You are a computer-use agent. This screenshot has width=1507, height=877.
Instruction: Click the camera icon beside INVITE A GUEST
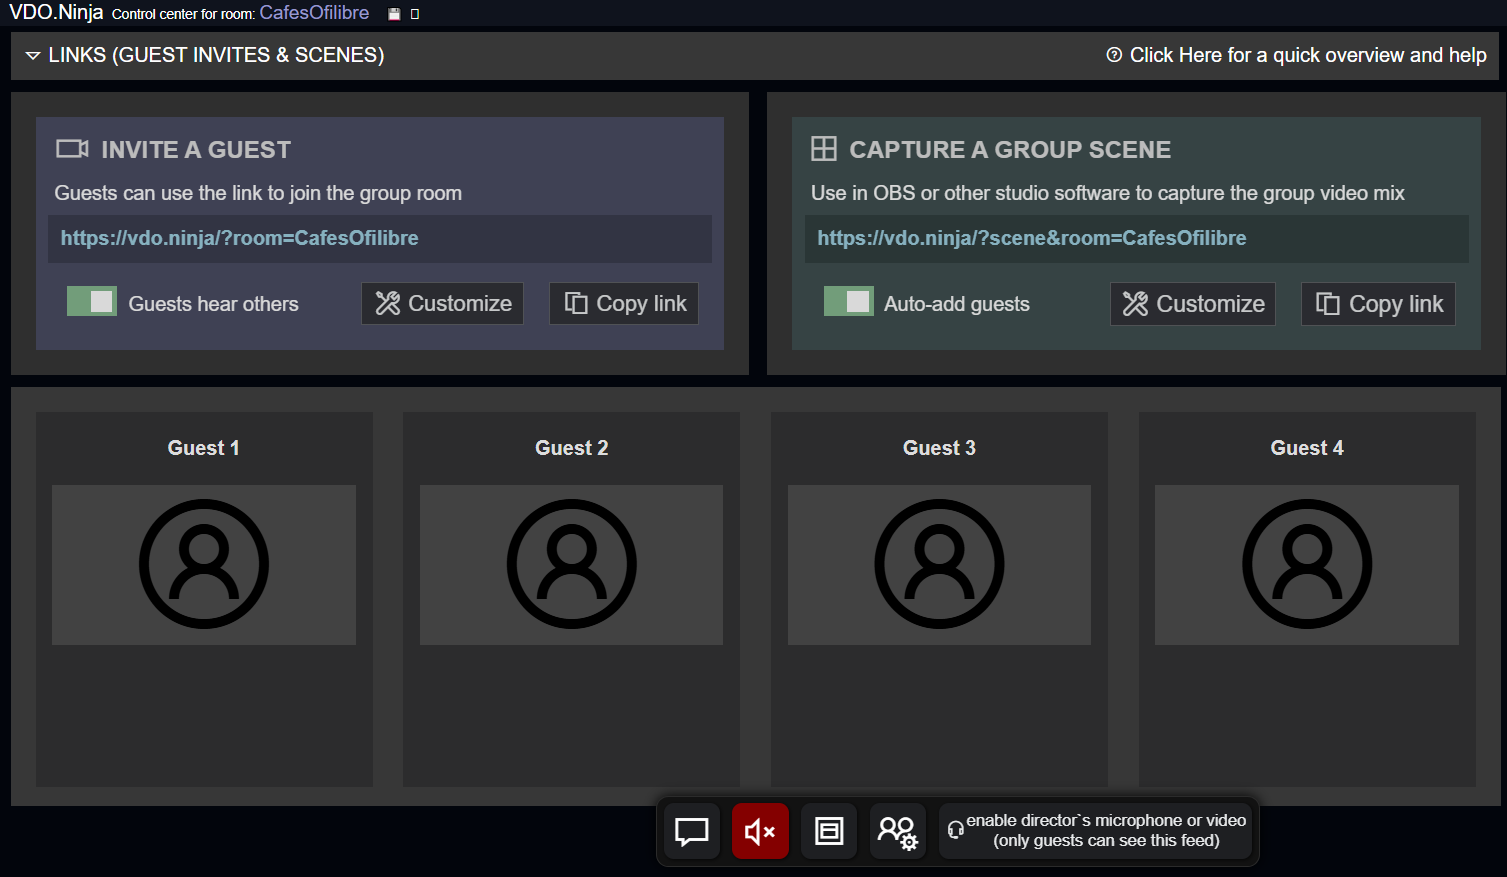[x=72, y=149]
